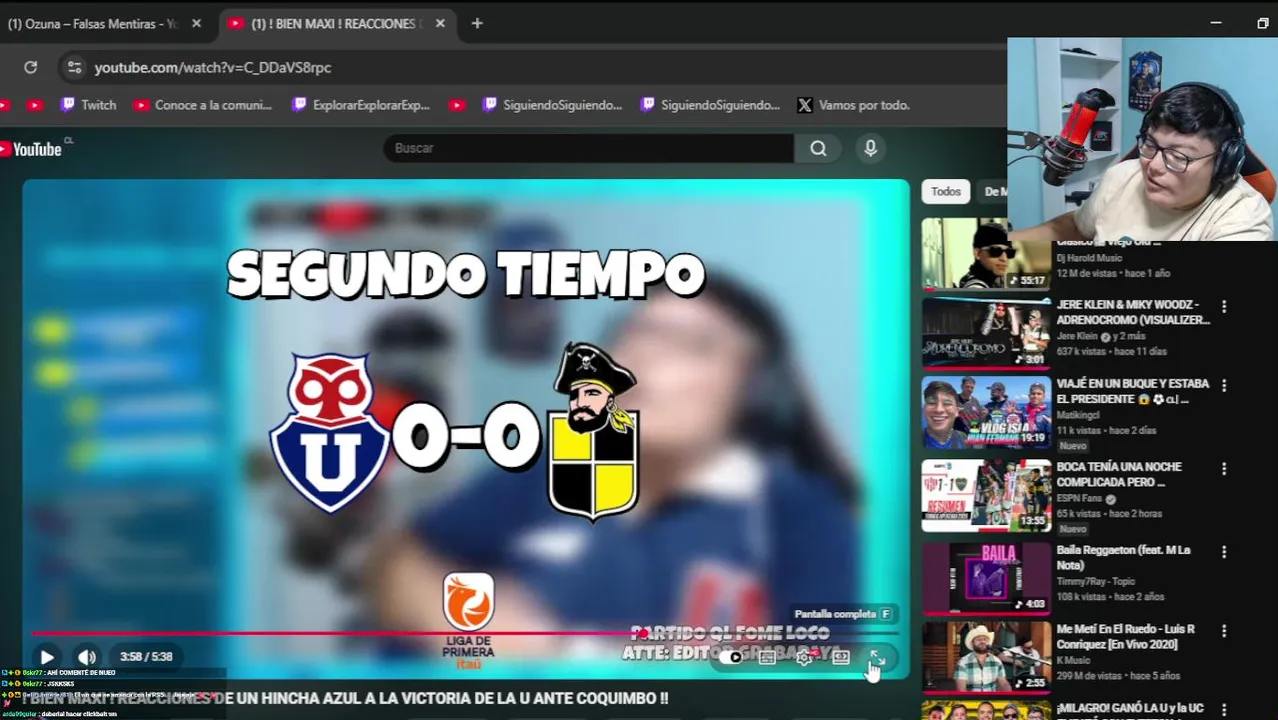Screen dimensions: 1278x720
Task: Open K Music thumbnail with 2:55 duration
Action: click(986, 657)
